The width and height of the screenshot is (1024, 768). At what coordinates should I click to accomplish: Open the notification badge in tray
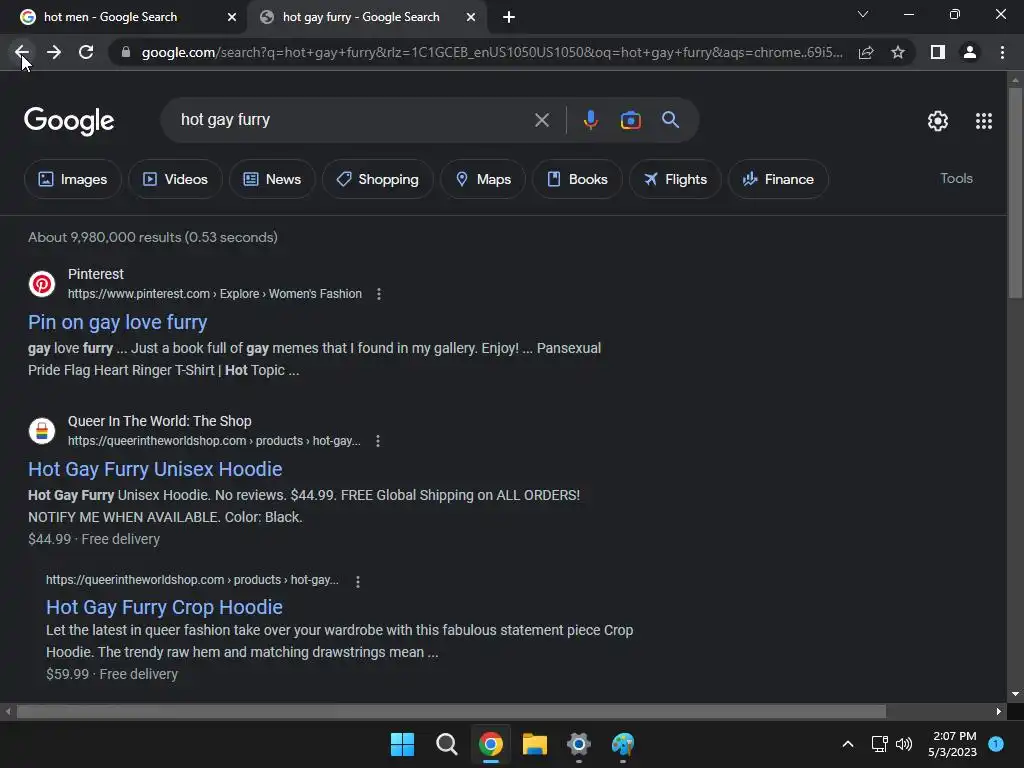tap(996, 744)
